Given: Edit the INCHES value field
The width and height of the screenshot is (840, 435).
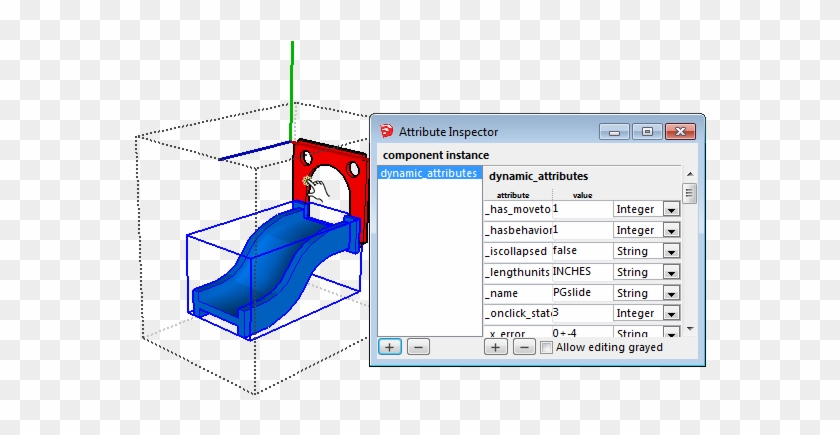Looking at the screenshot, I should point(582,272).
